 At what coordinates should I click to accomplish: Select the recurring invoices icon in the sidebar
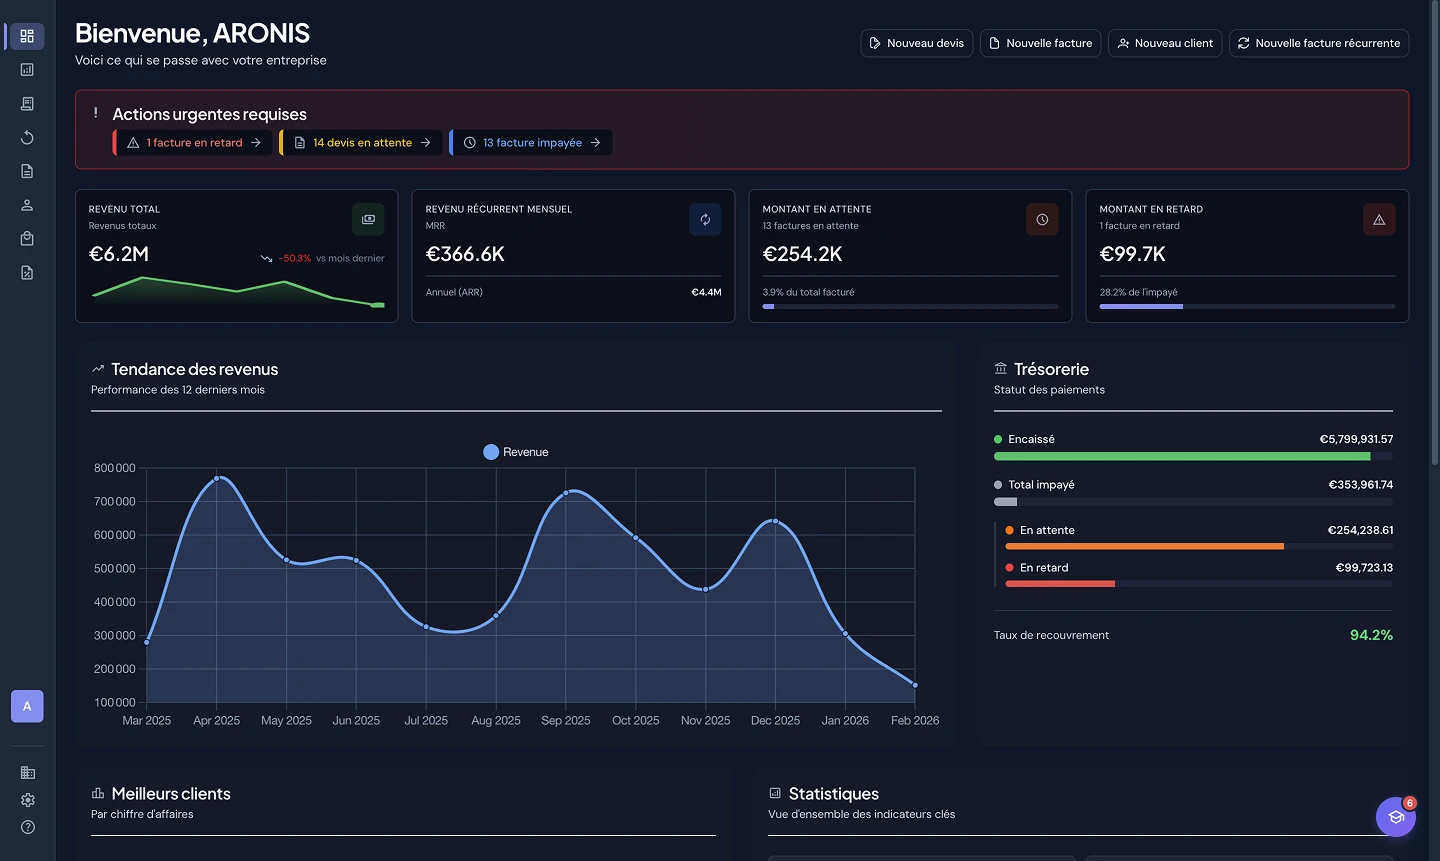27,137
